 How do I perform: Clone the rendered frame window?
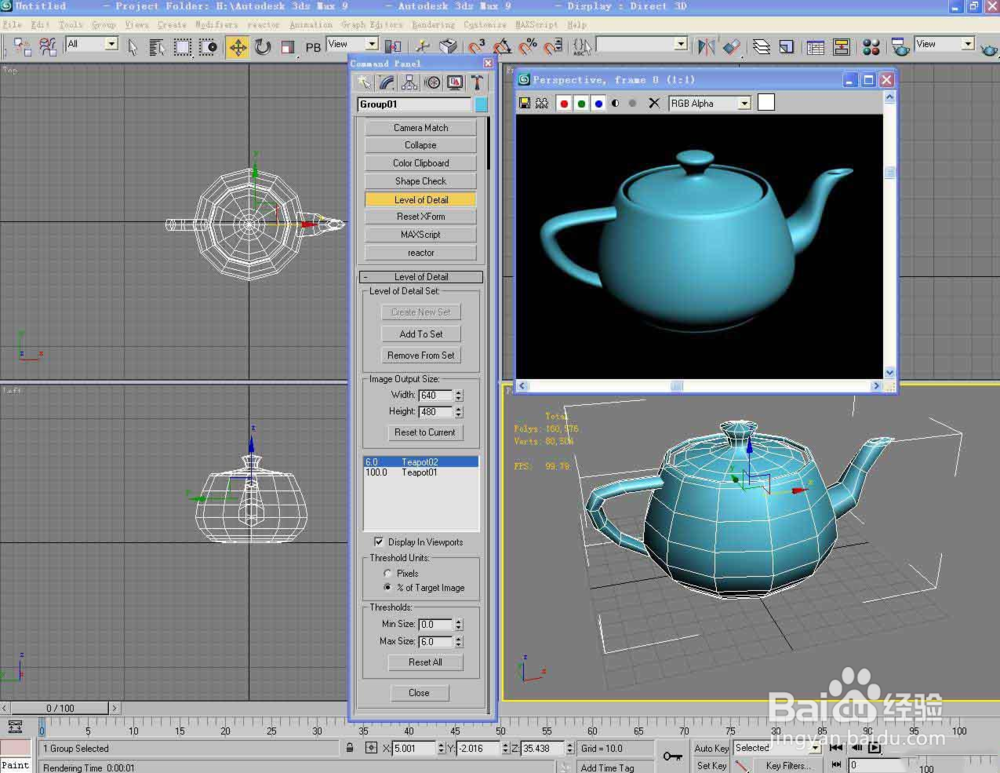pos(541,103)
